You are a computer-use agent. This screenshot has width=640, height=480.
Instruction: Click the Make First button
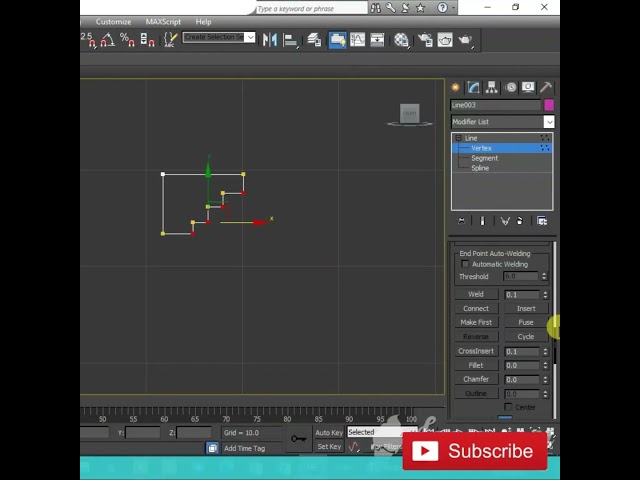(x=476, y=322)
